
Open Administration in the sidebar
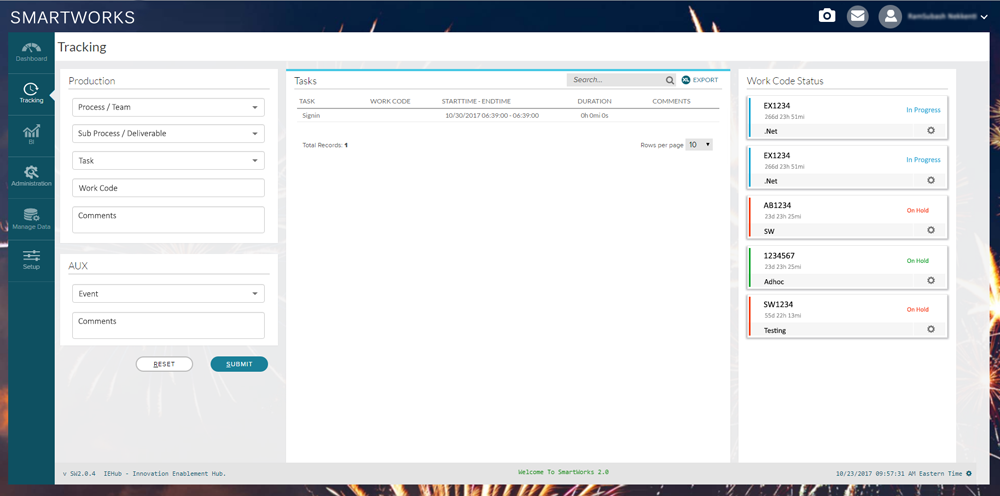click(31, 177)
